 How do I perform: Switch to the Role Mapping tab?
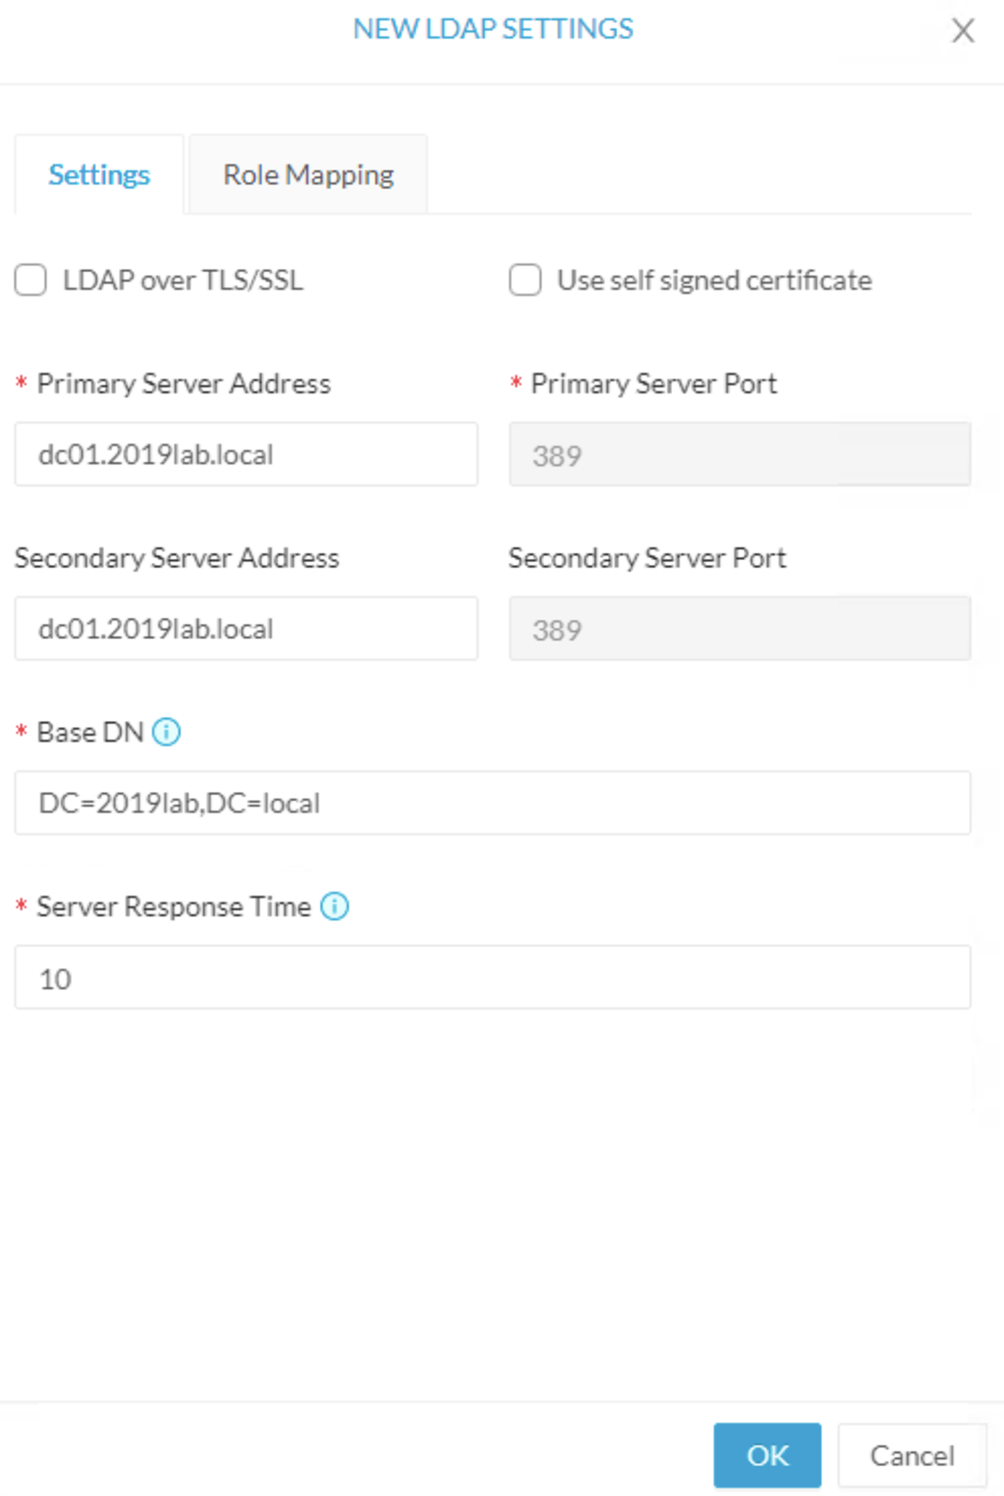[x=308, y=174]
